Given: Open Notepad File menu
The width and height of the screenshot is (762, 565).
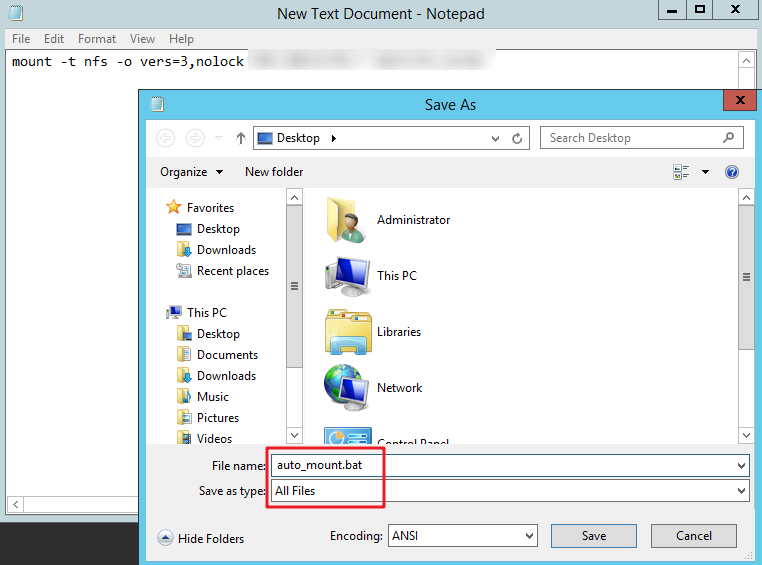Looking at the screenshot, I should [x=21, y=39].
